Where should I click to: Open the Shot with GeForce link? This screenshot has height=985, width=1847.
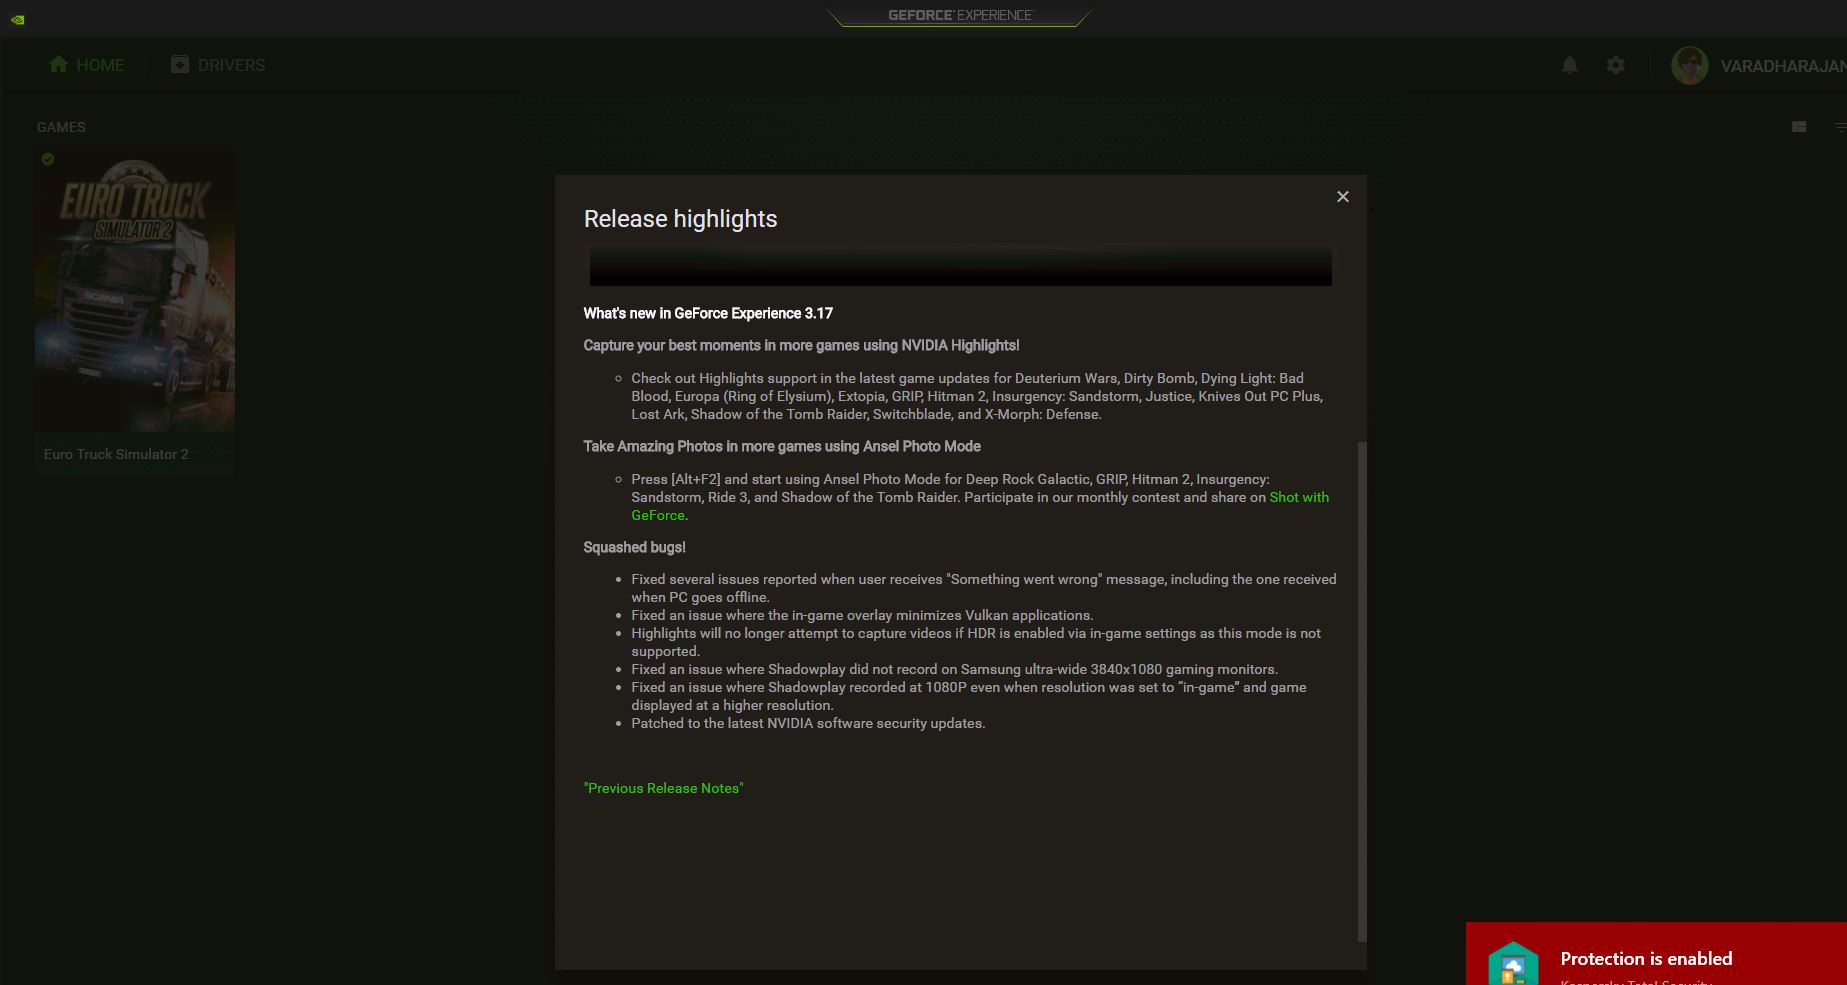1299,497
